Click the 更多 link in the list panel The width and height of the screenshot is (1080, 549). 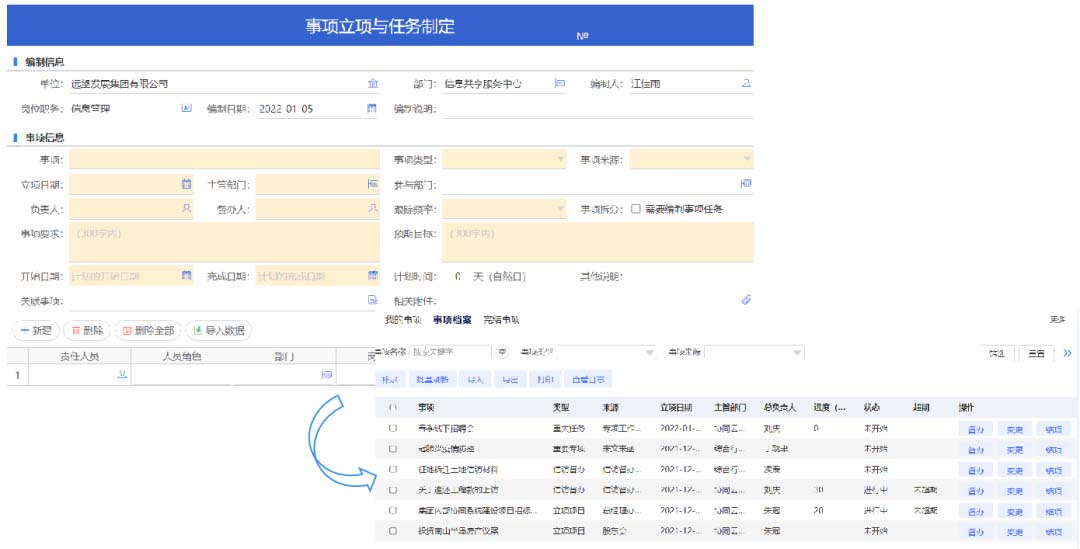point(1057,320)
